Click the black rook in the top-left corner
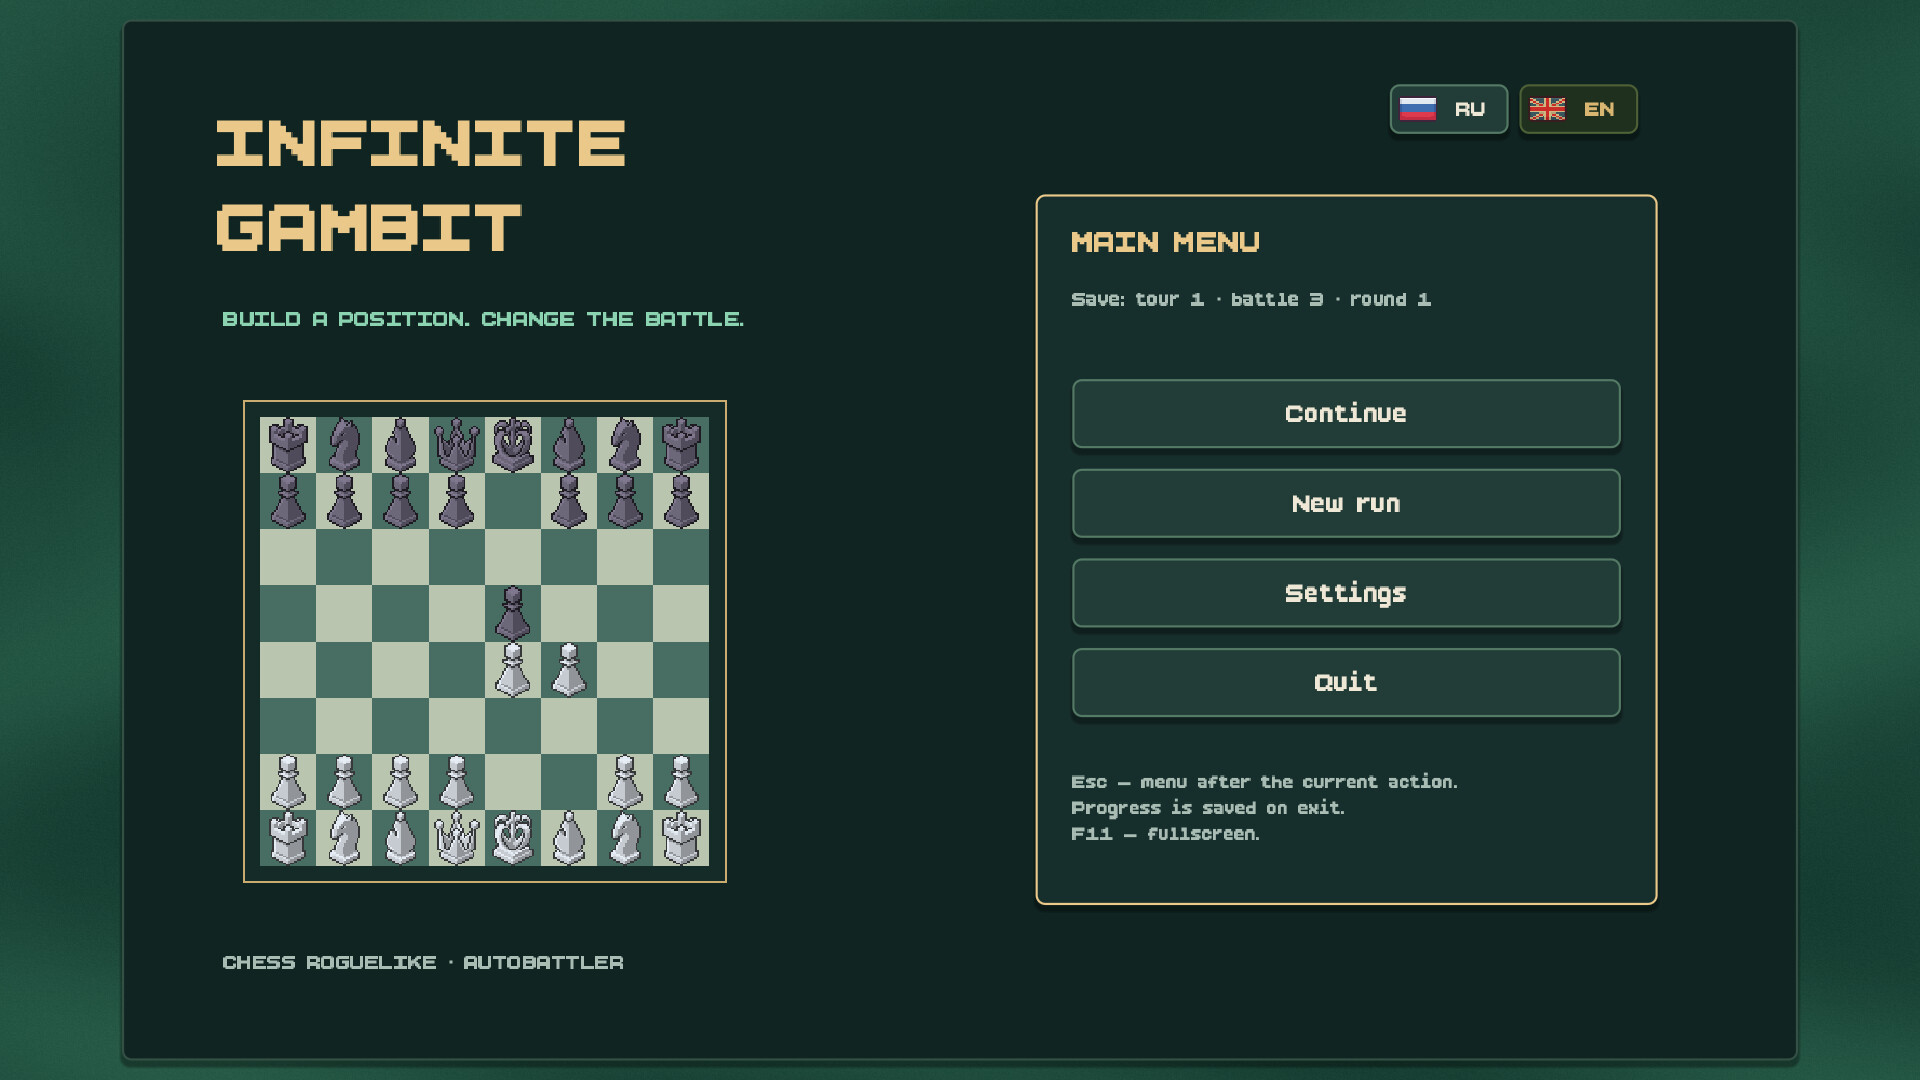This screenshot has width=1920, height=1080. pyautogui.click(x=288, y=445)
